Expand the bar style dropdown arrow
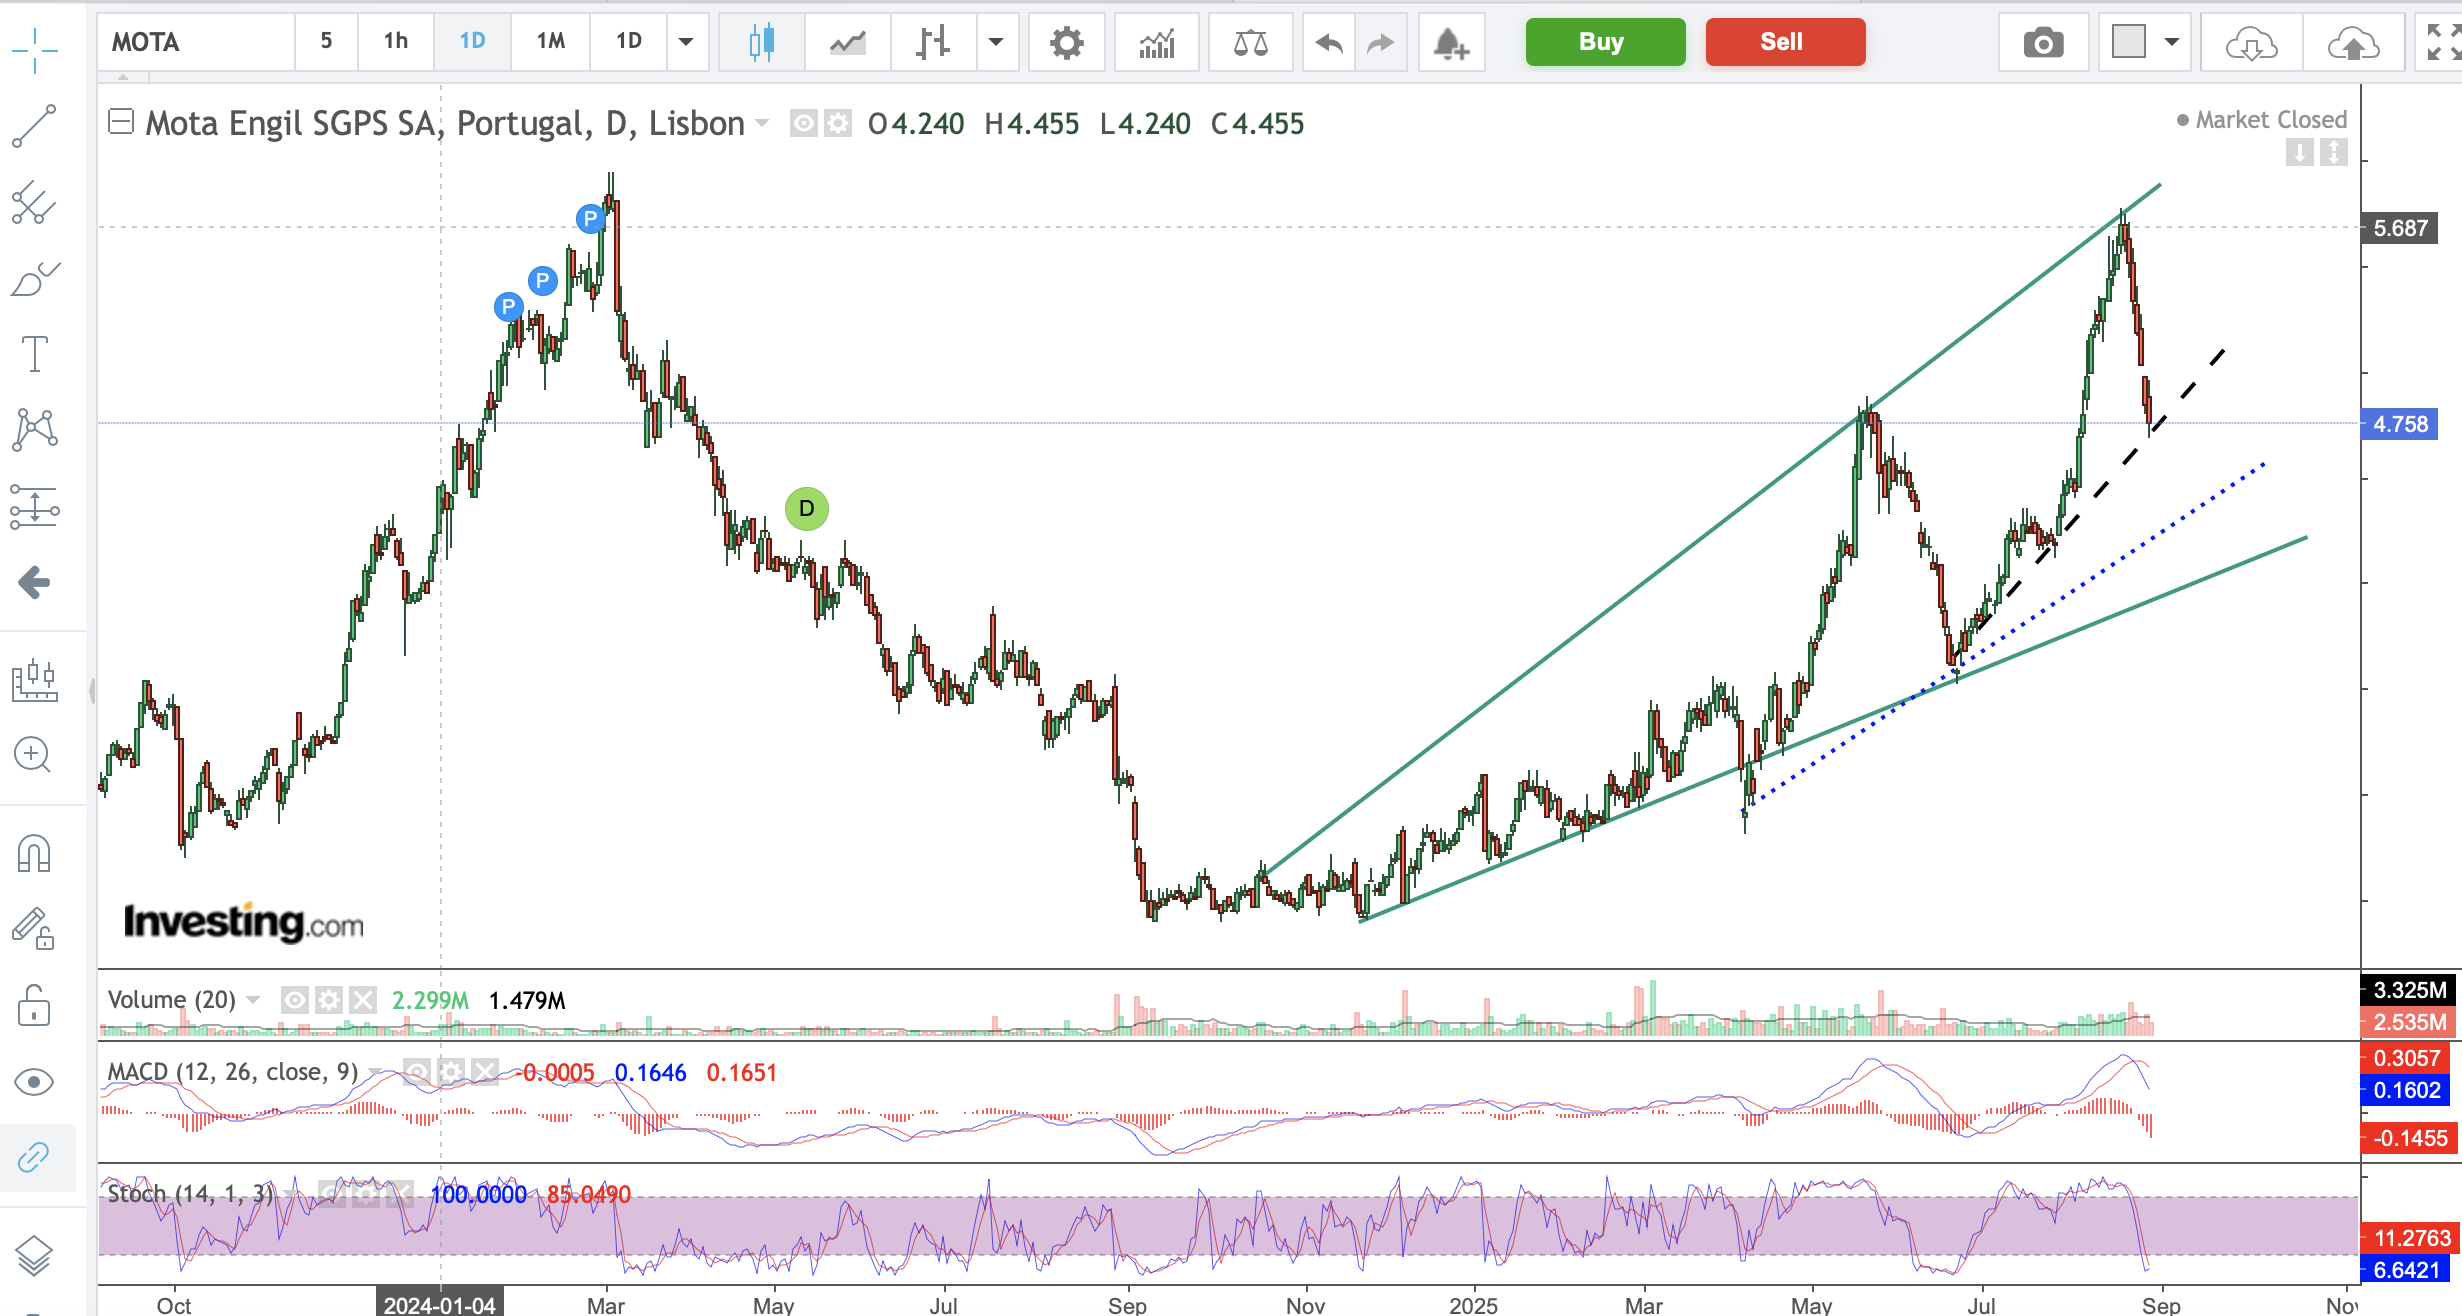2462x1316 pixels. click(995, 42)
